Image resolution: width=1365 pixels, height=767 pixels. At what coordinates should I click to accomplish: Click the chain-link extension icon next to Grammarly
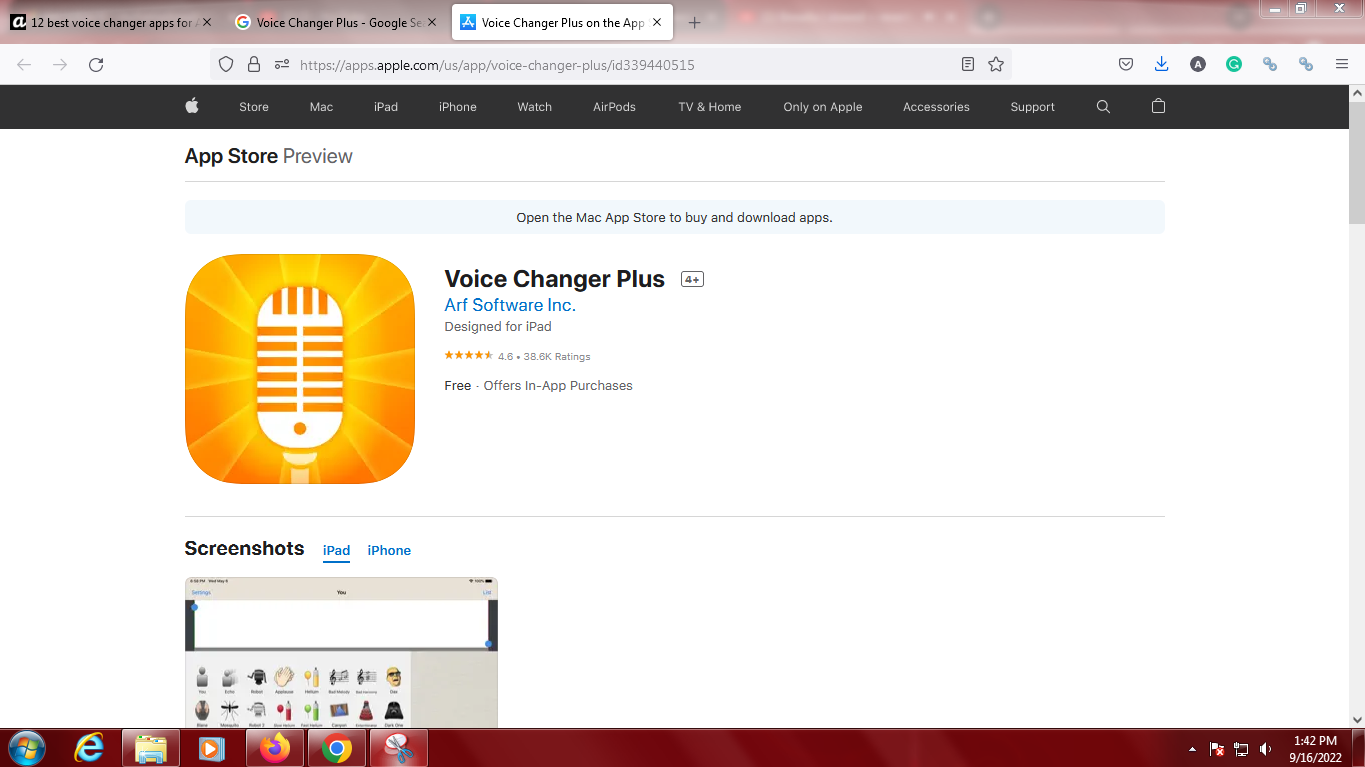pos(1270,64)
